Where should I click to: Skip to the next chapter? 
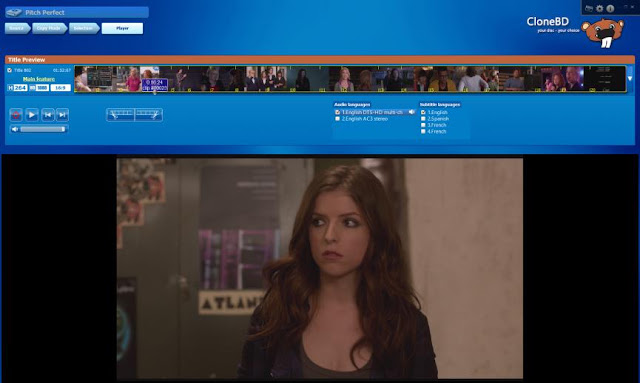tap(62, 115)
